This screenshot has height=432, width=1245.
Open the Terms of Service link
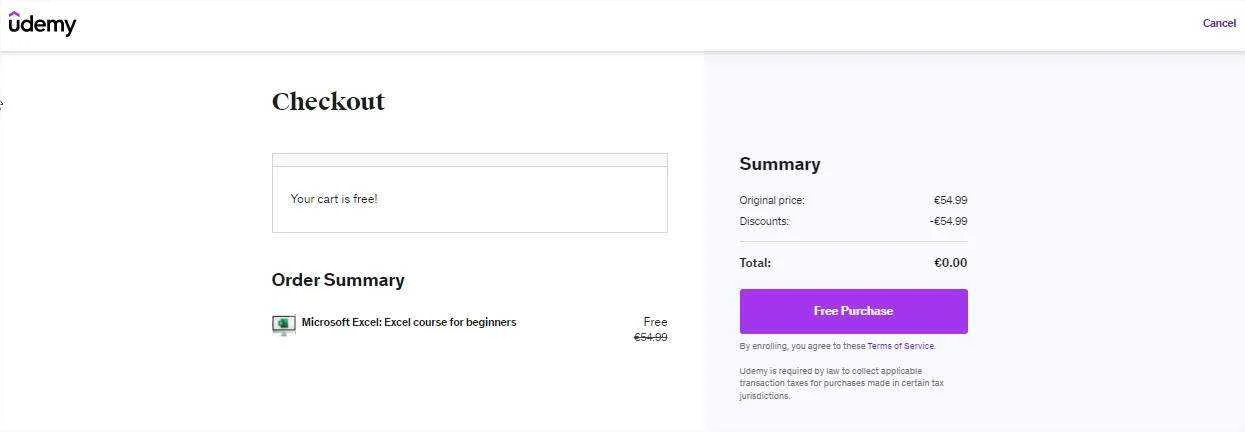coord(900,346)
